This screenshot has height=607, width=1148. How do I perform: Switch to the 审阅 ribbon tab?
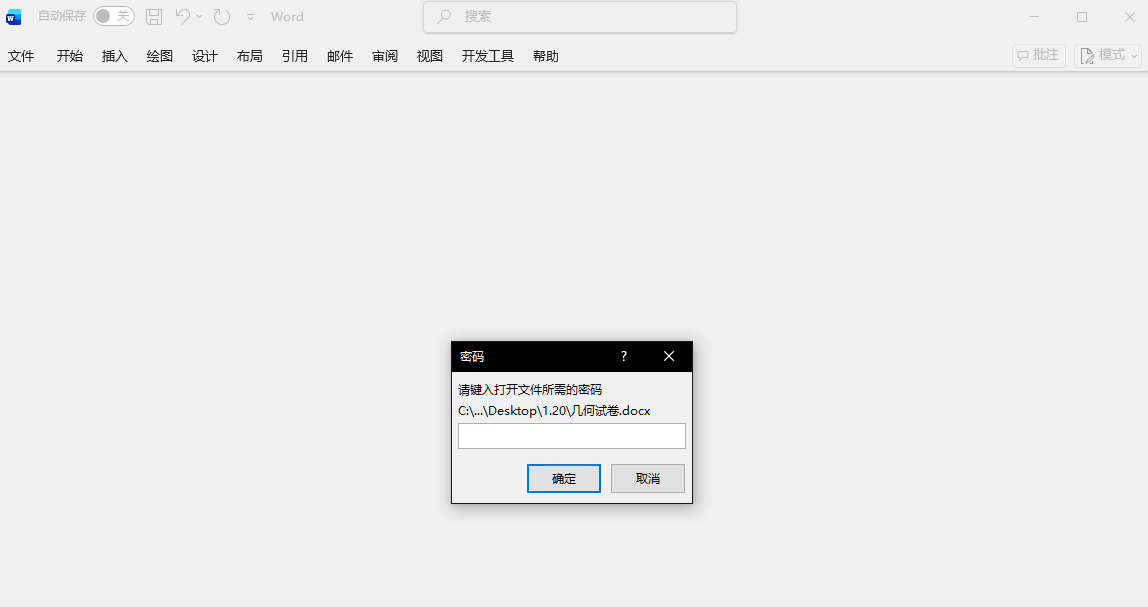384,56
